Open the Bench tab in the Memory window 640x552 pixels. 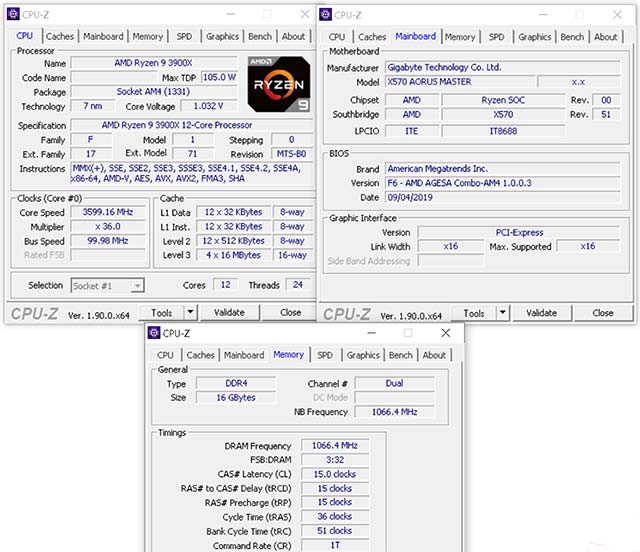click(x=401, y=355)
